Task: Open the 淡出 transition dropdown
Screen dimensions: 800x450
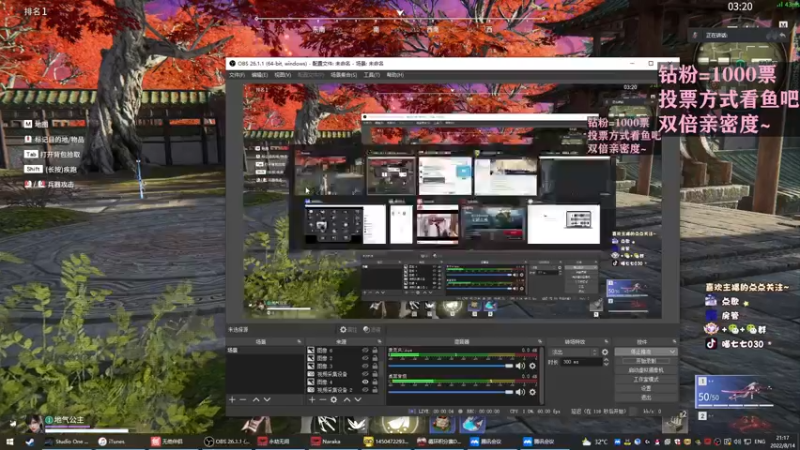Action: (x=573, y=352)
